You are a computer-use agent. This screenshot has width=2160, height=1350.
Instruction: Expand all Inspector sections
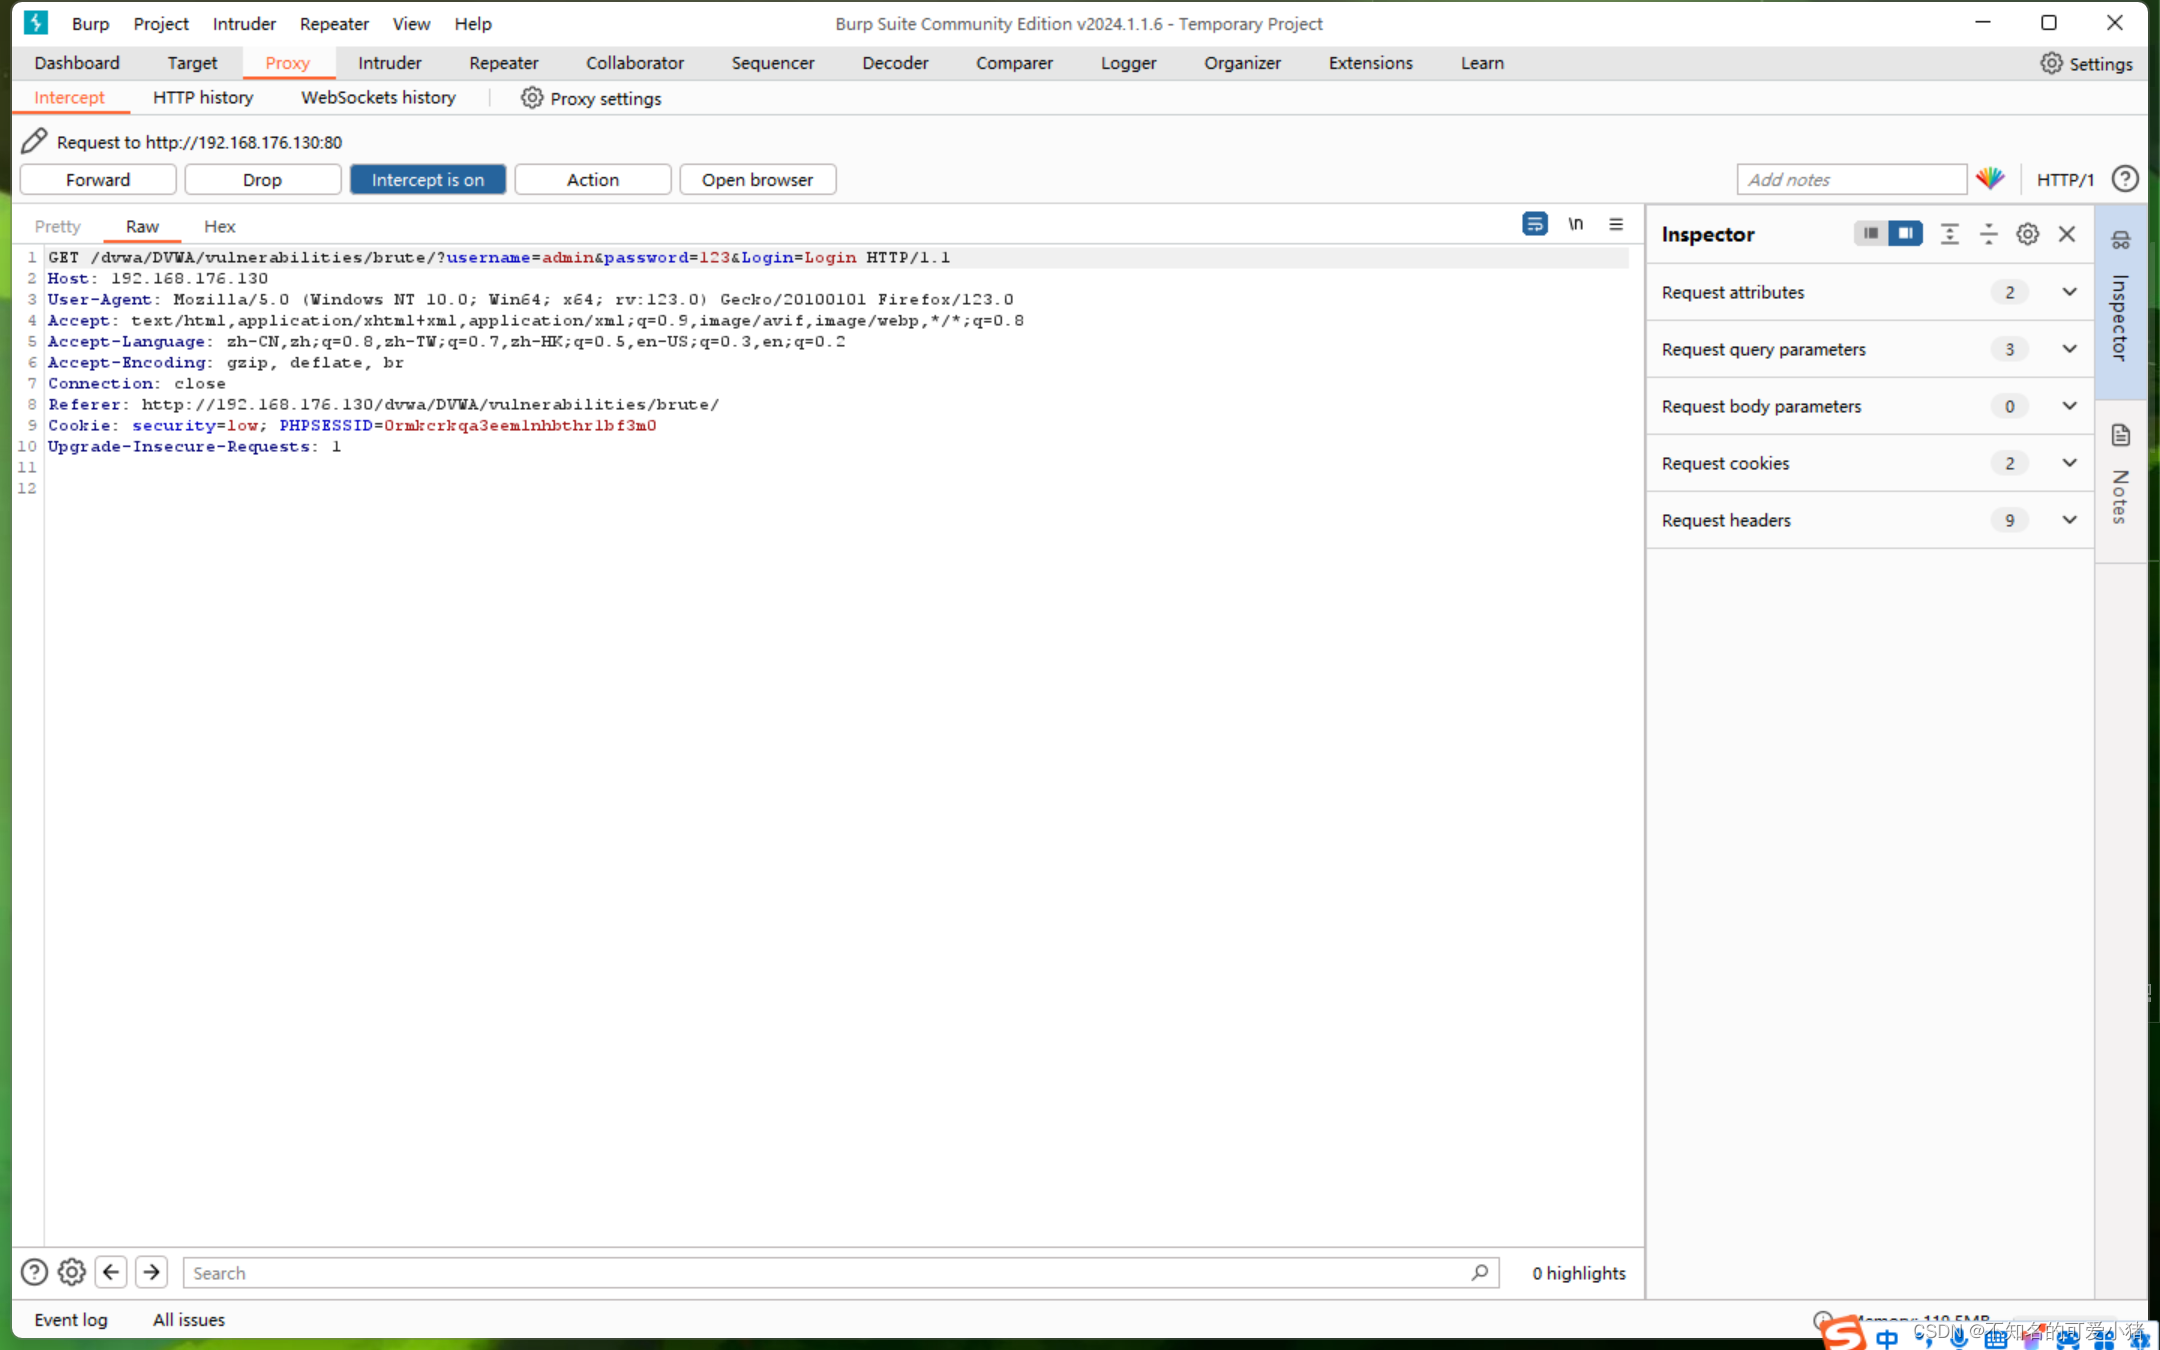(1949, 234)
